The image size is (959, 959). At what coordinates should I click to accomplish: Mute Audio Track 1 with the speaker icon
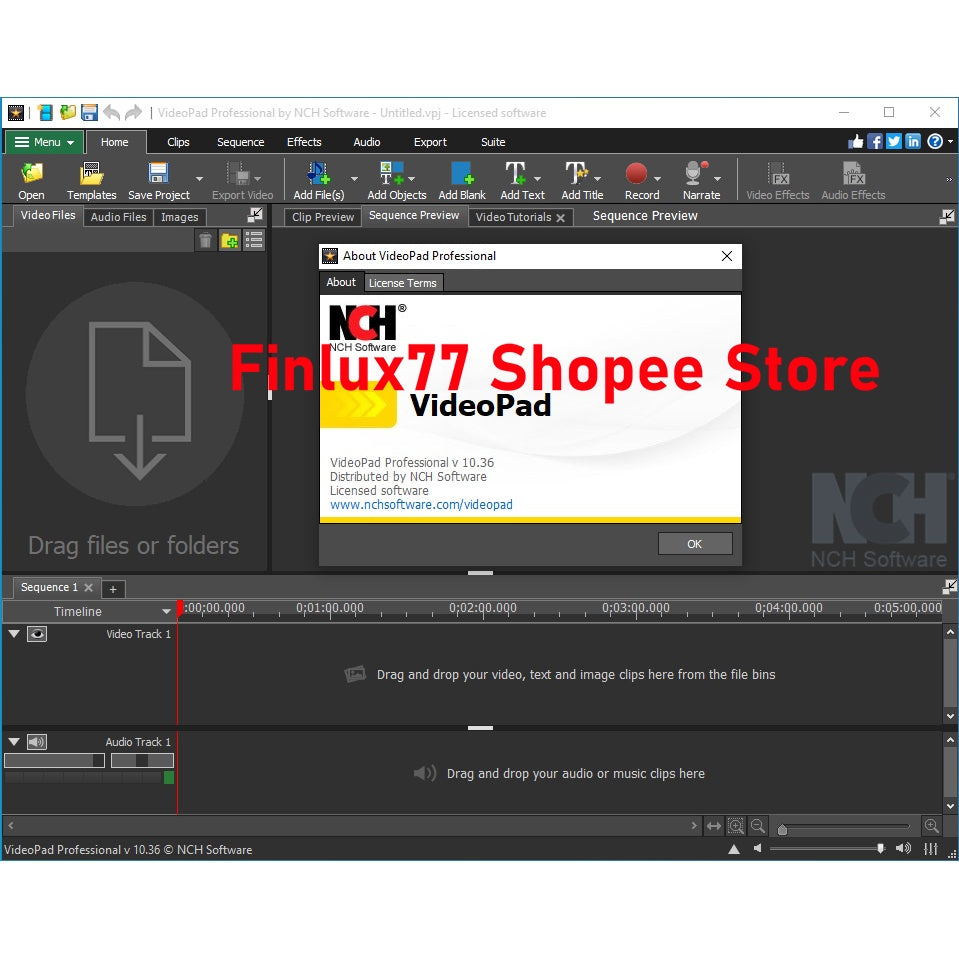click(x=37, y=741)
